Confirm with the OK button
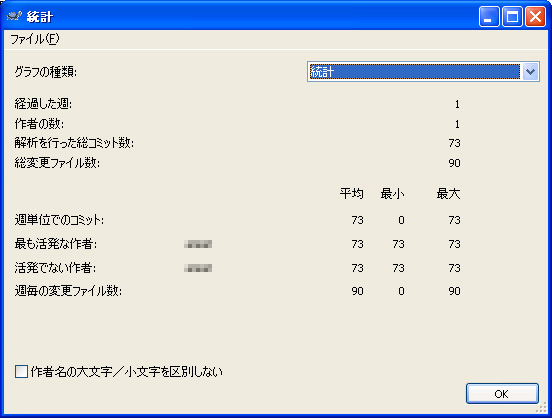Viewport: 552px width, 418px height. coord(502,394)
